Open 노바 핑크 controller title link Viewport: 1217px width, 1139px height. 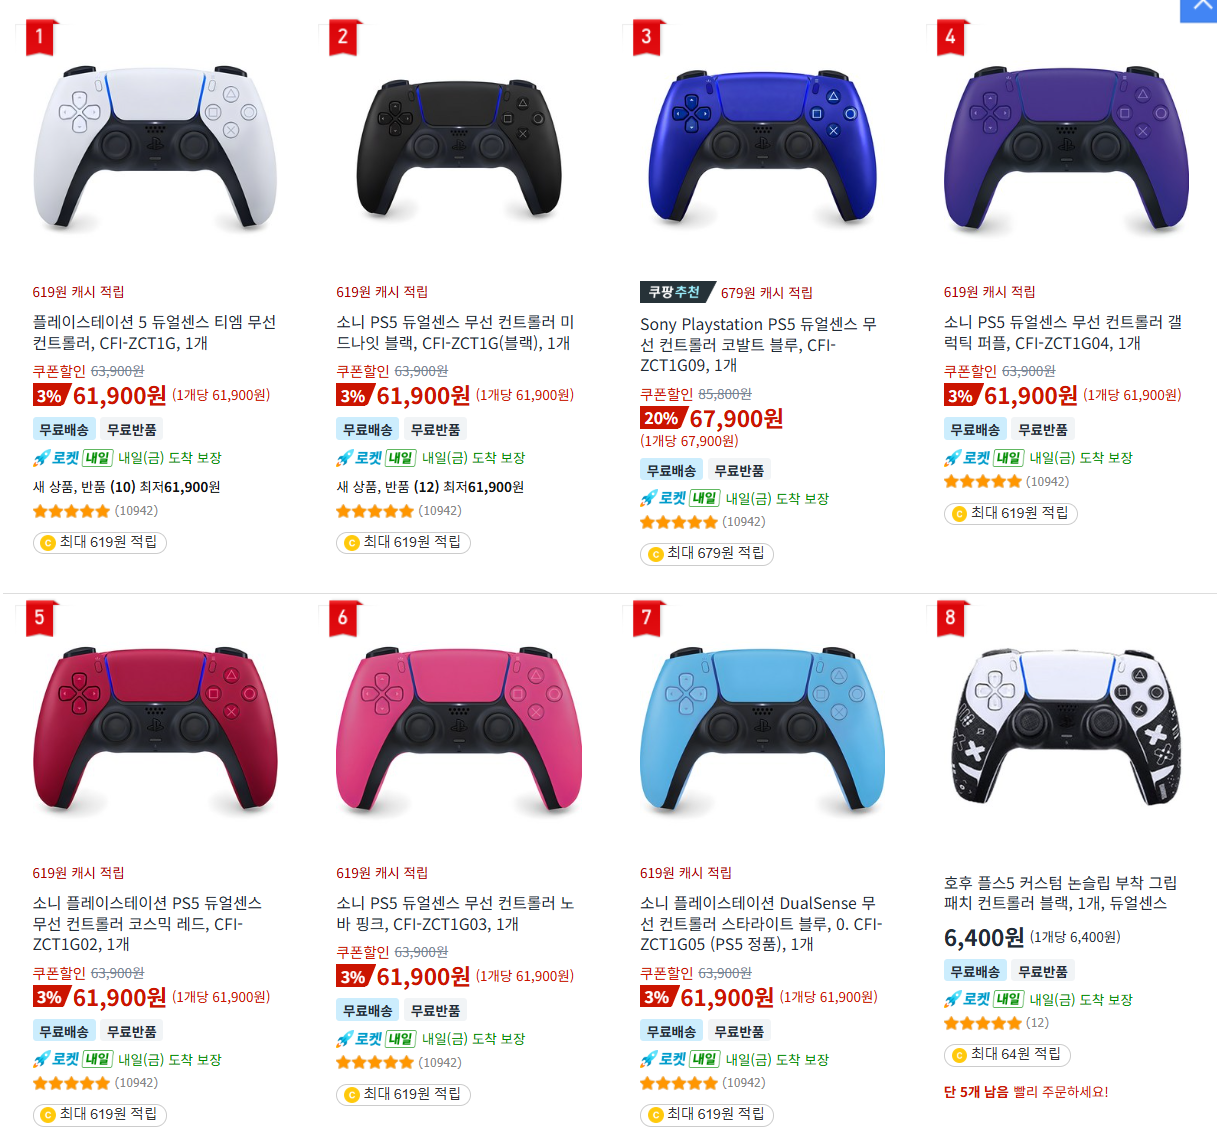(x=455, y=913)
